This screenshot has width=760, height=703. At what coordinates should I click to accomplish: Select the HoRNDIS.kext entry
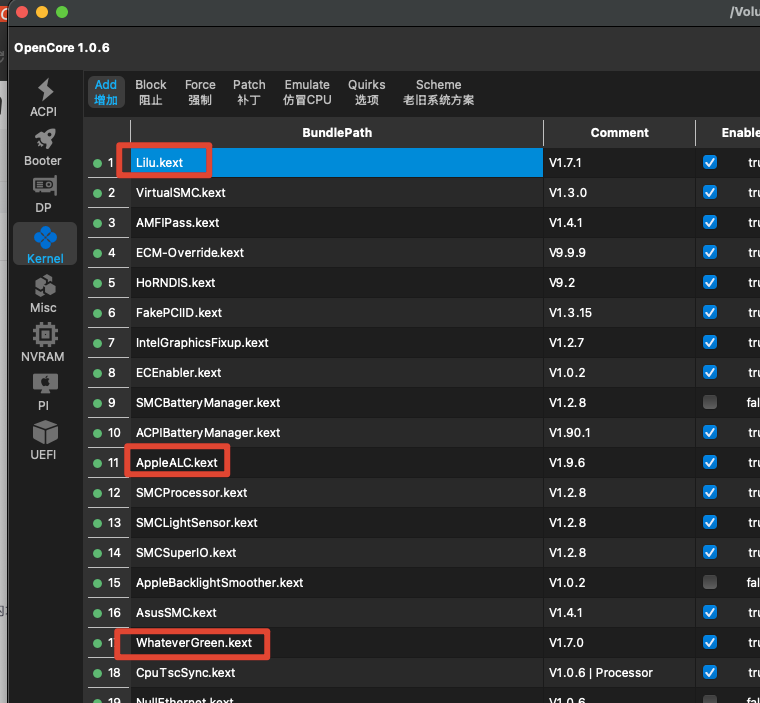click(337, 283)
